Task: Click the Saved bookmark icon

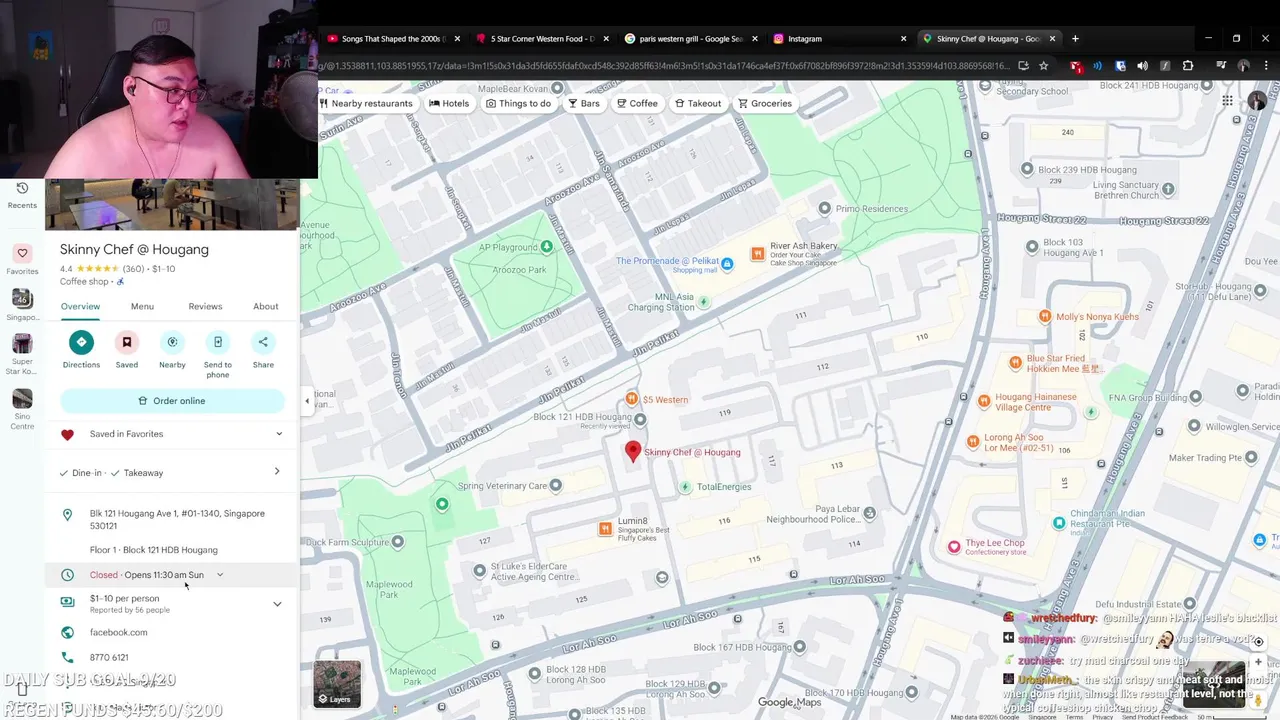Action: (127, 342)
